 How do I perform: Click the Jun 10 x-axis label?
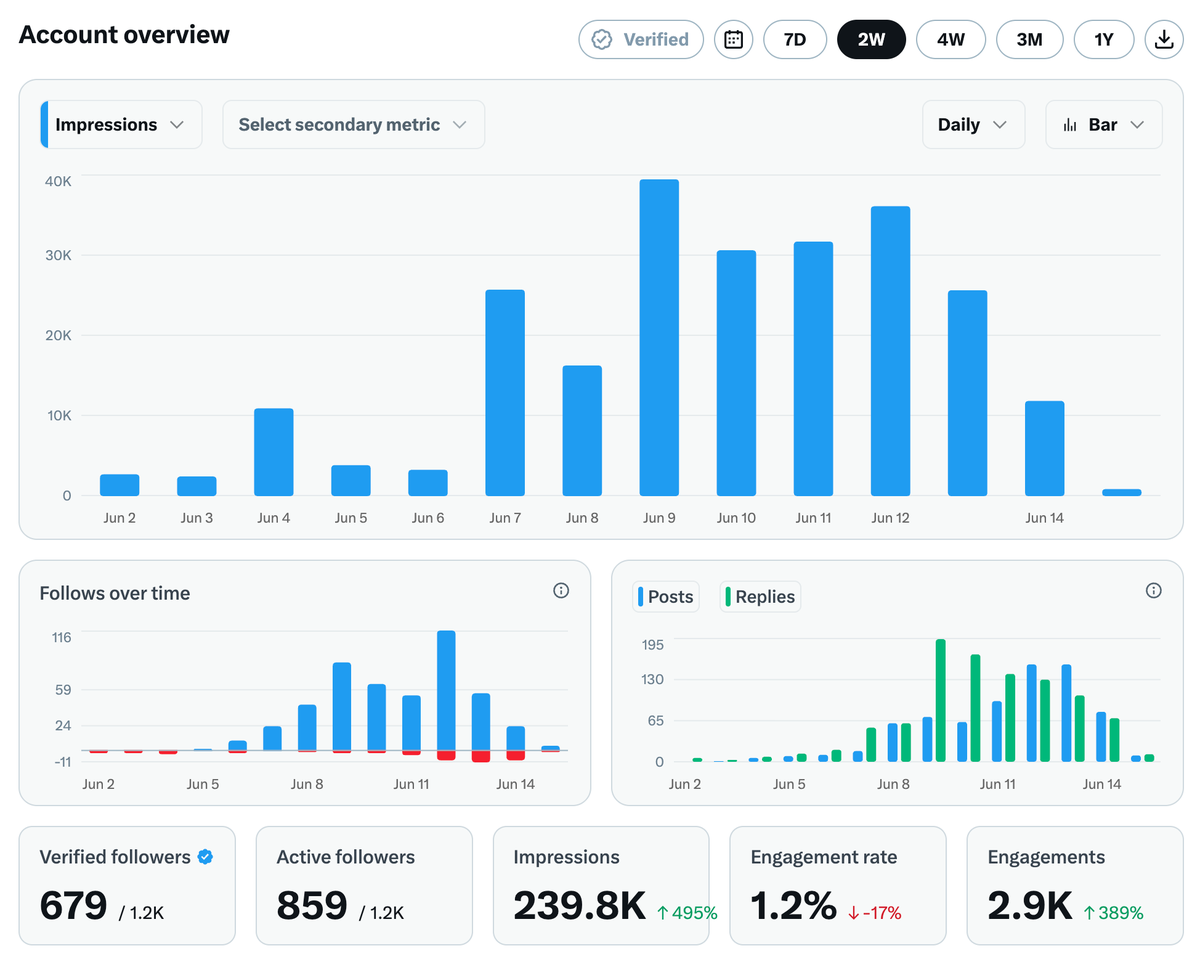click(736, 518)
